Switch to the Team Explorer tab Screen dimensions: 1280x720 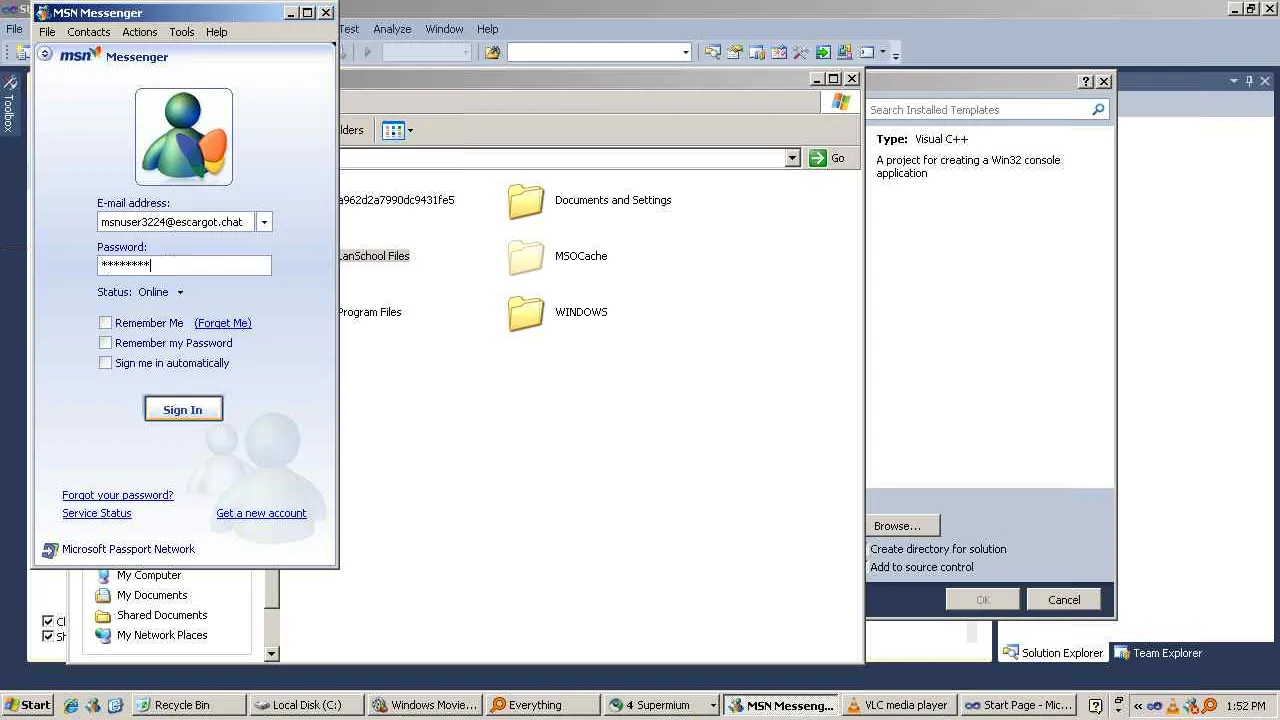[1158, 653]
